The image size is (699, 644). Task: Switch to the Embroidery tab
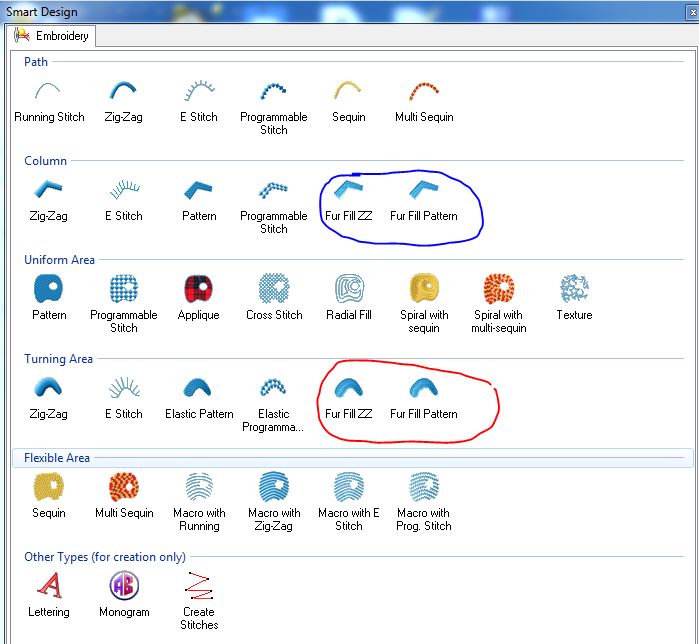(51, 36)
